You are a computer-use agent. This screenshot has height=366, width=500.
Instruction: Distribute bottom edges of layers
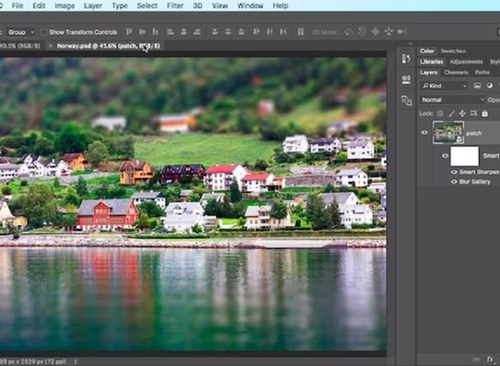(241, 32)
